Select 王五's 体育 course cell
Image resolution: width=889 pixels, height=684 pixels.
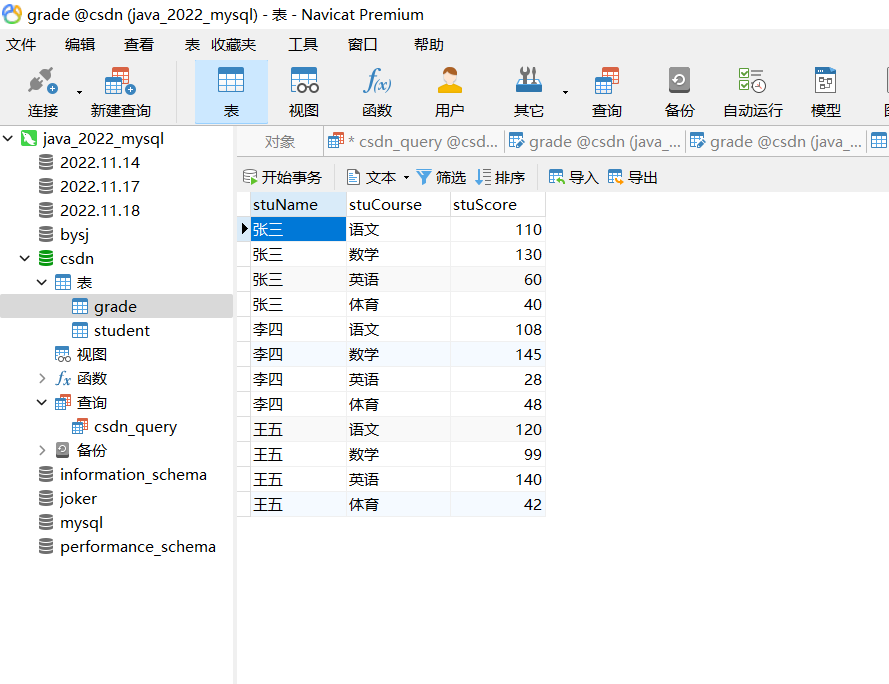point(398,504)
